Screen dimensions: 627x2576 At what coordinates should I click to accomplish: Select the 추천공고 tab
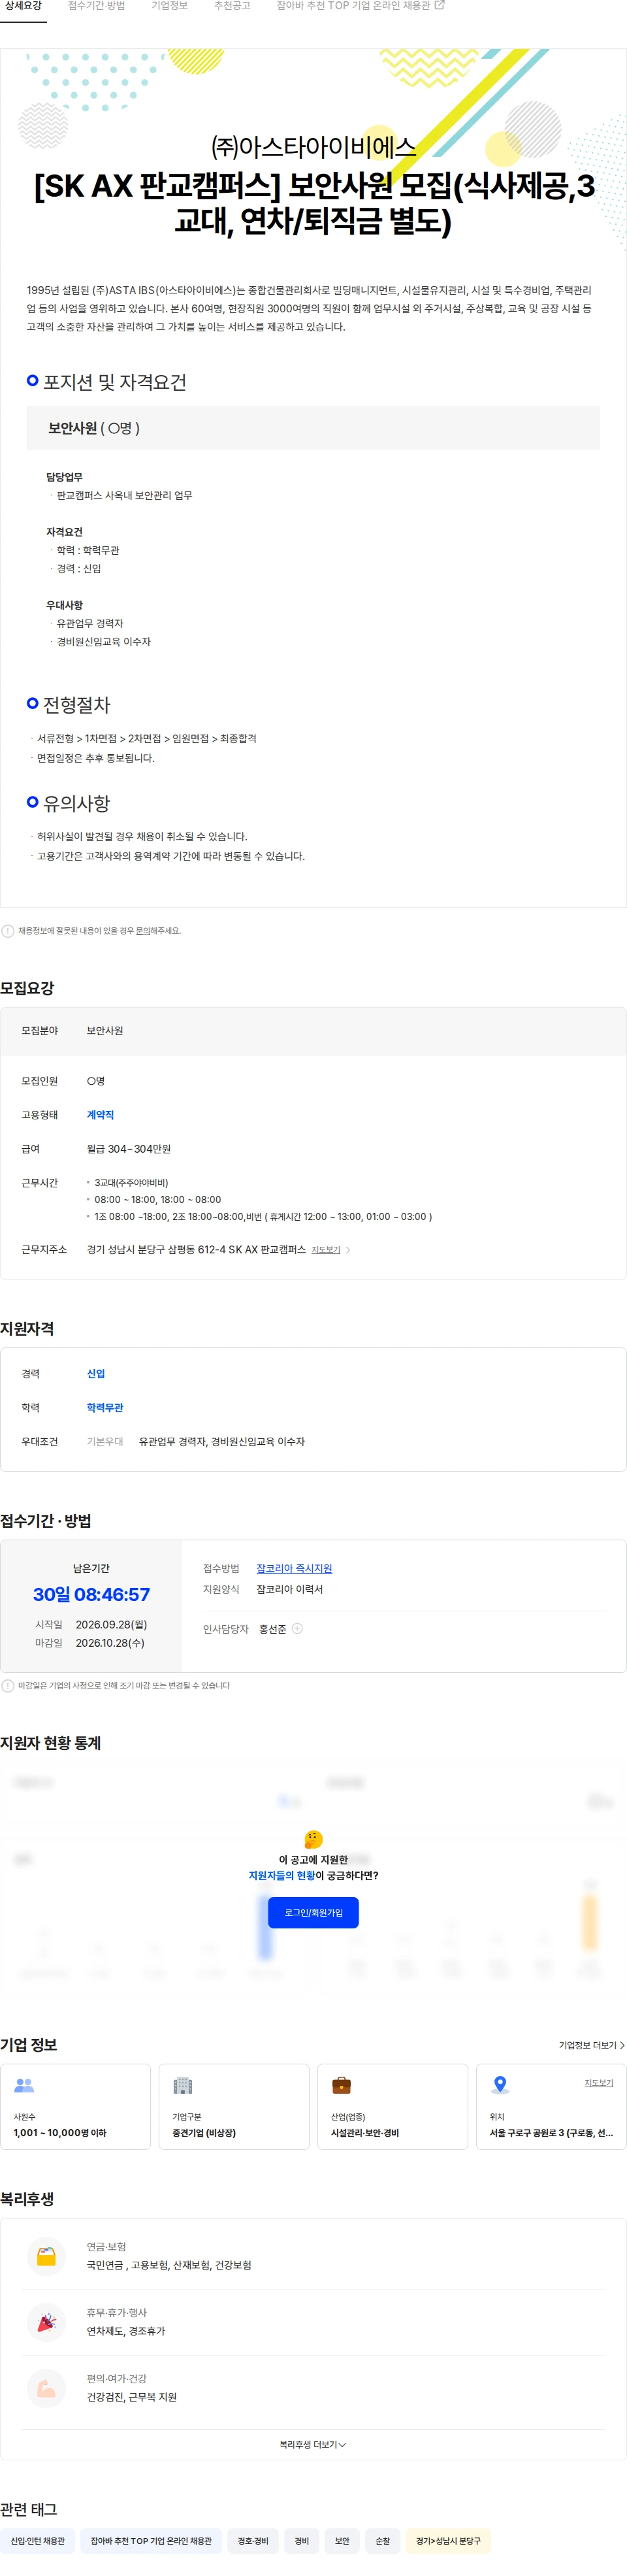pyautogui.click(x=232, y=6)
